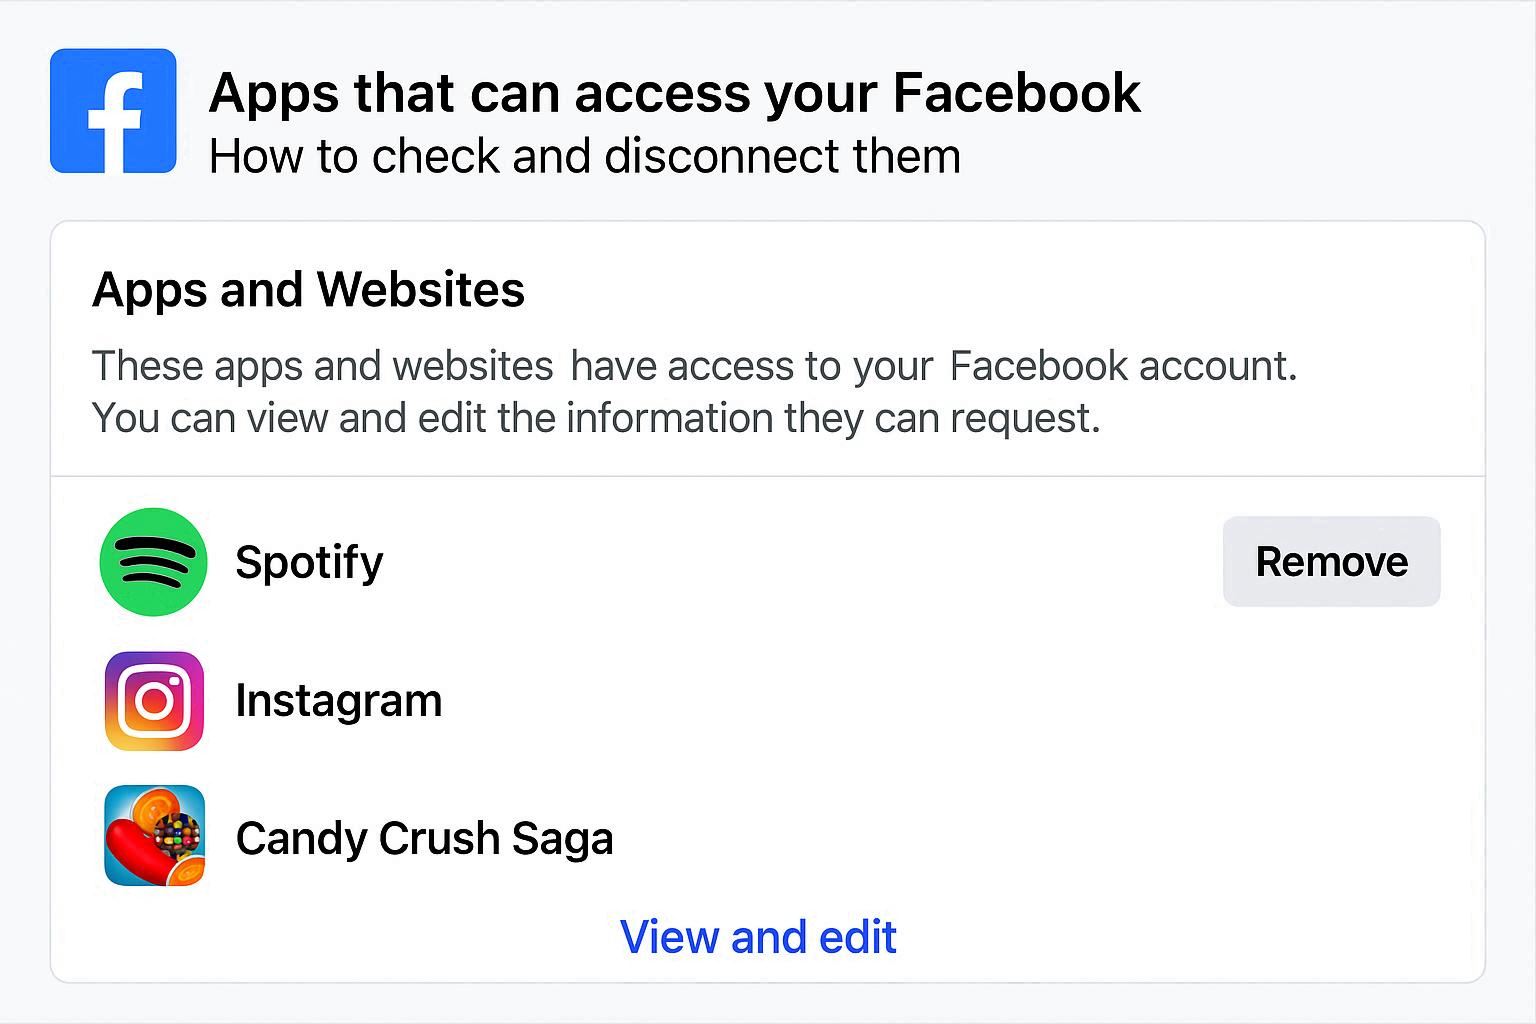This screenshot has width=1536, height=1024.
Task: Select the Spotify app name
Action: point(309,562)
